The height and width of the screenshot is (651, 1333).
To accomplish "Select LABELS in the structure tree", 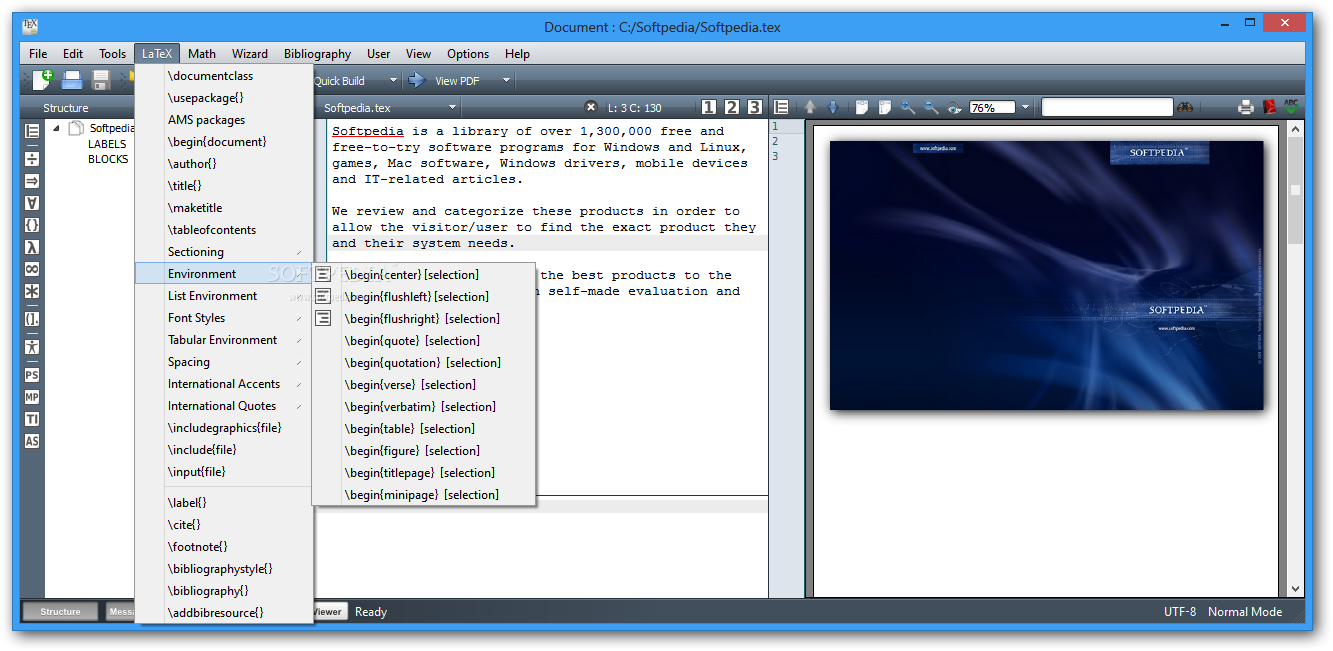I will [x=107, y=144].
